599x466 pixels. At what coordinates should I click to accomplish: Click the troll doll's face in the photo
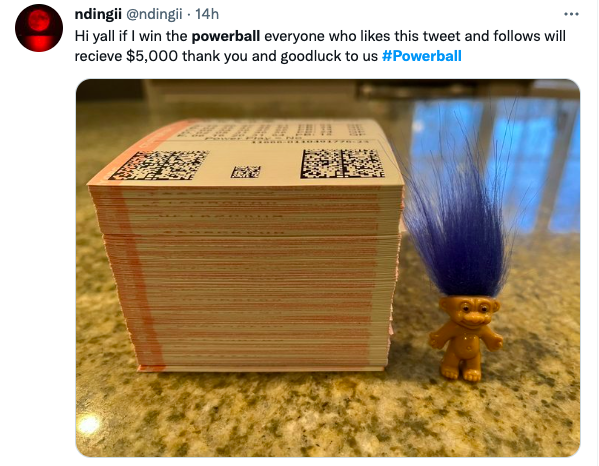pos(469,310)
